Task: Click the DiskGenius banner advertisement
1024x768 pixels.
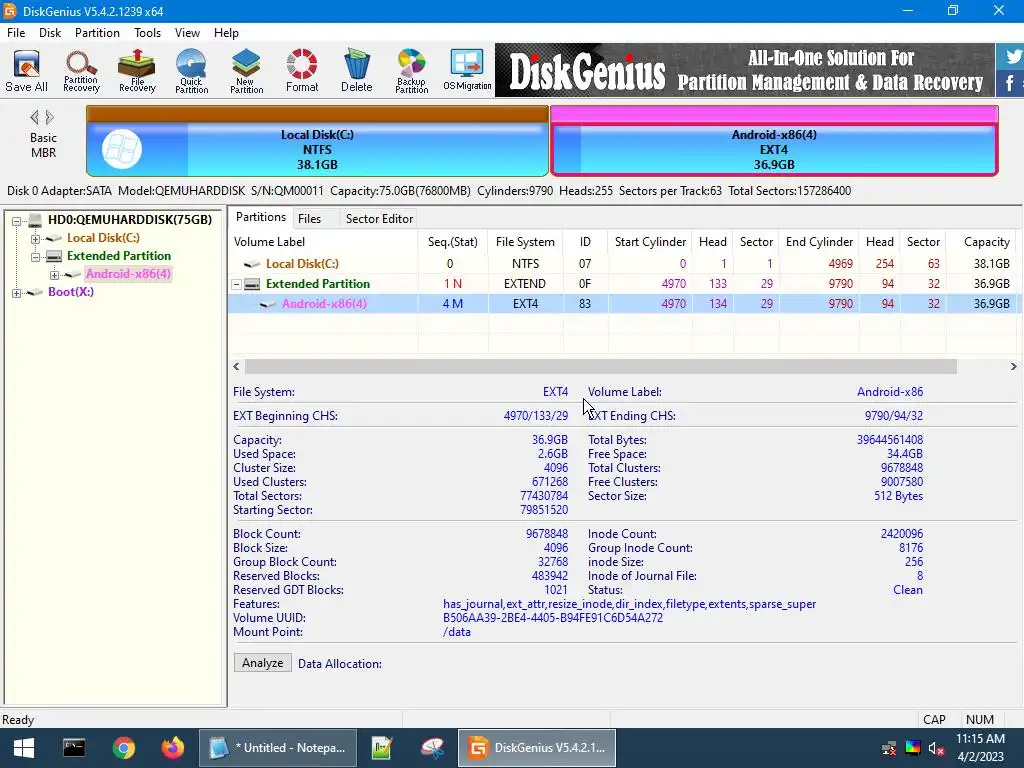Action: point(744,70)
